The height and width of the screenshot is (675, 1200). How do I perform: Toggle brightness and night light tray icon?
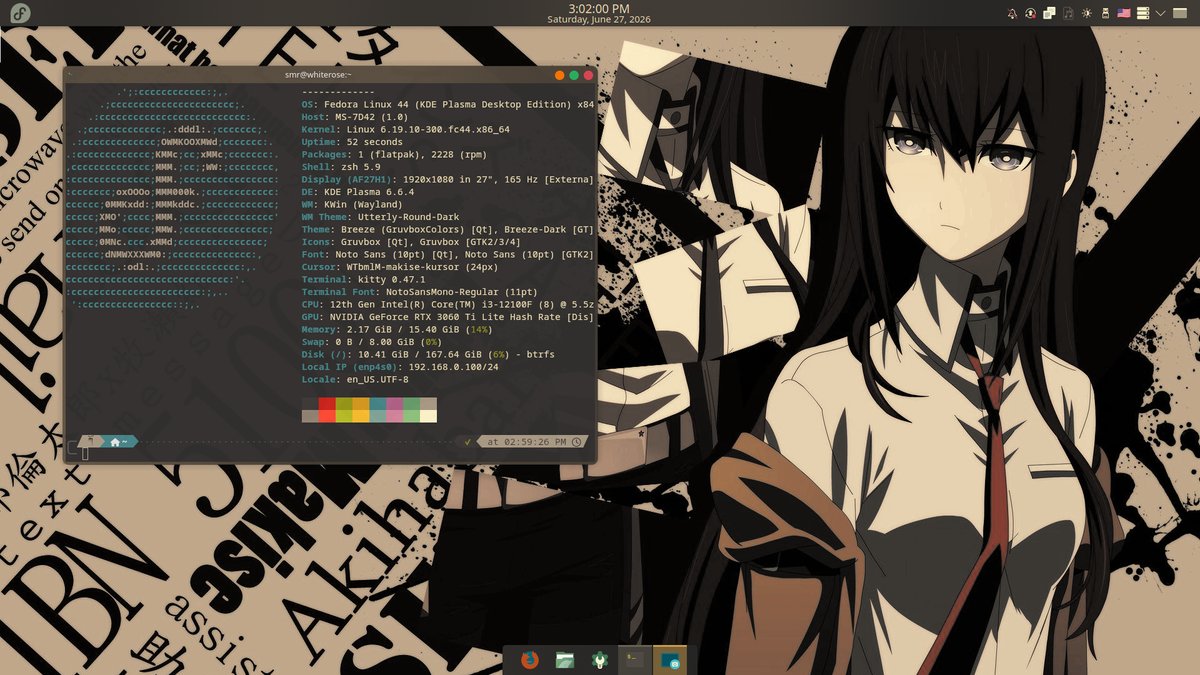[1087, 13]
